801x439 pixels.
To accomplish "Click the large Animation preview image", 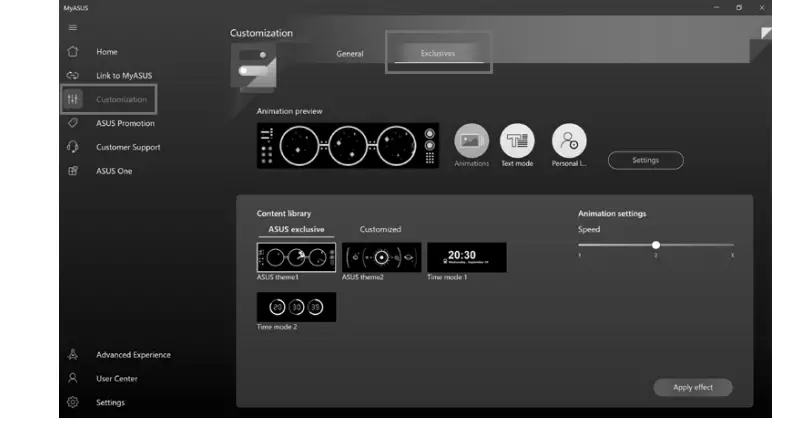I will [347, 146].
